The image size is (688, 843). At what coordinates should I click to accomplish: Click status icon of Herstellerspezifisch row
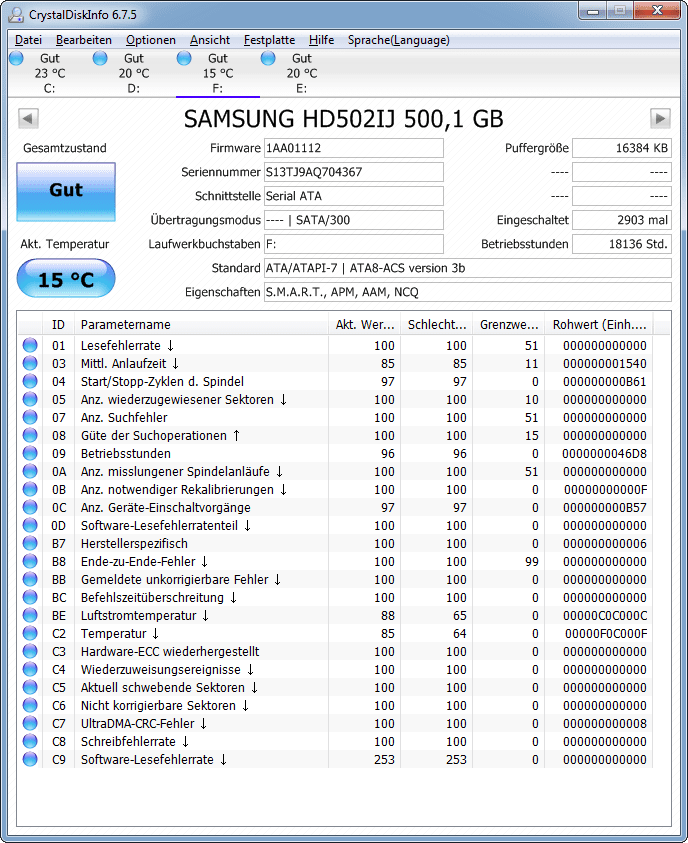coord(30,544)
